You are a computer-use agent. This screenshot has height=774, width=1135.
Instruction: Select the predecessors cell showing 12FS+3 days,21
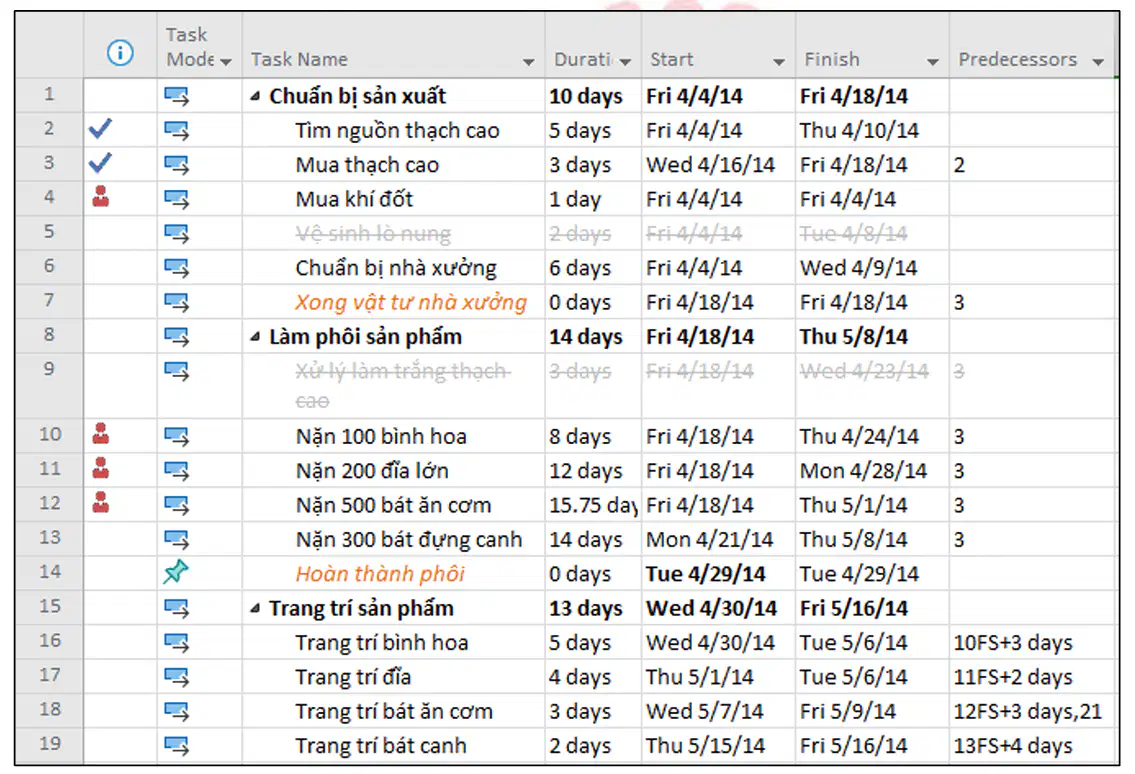click(1032, 711)
